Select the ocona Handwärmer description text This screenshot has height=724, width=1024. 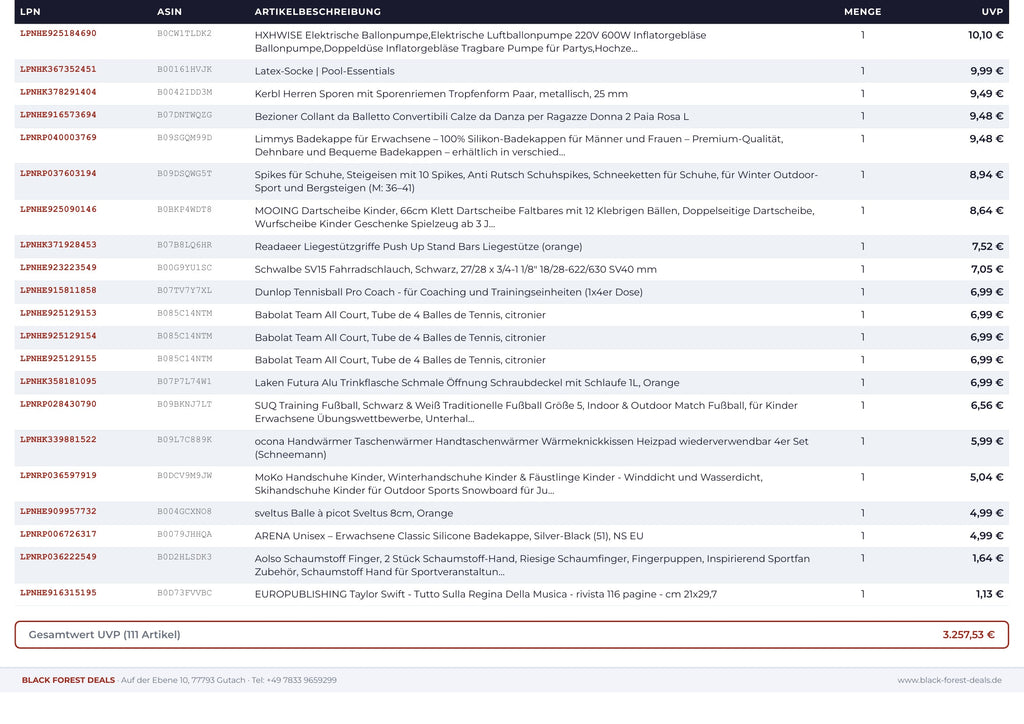531,448
